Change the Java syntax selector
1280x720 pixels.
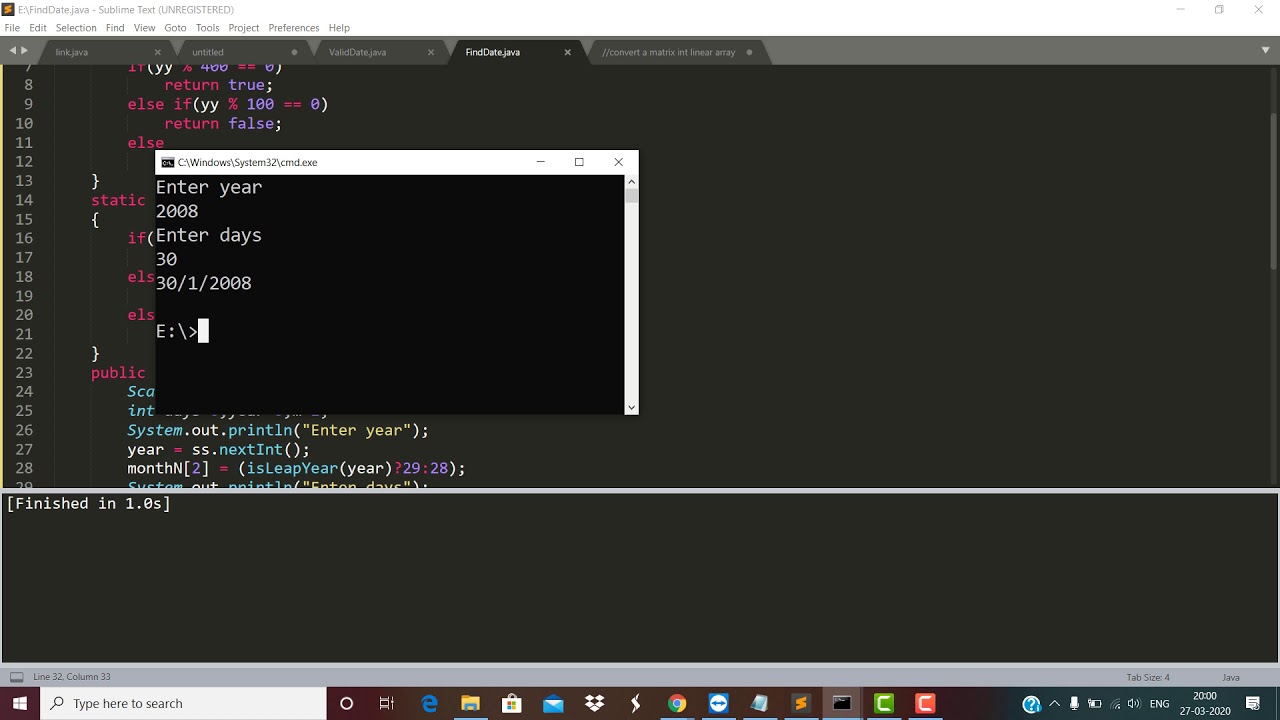(1231, 677)
